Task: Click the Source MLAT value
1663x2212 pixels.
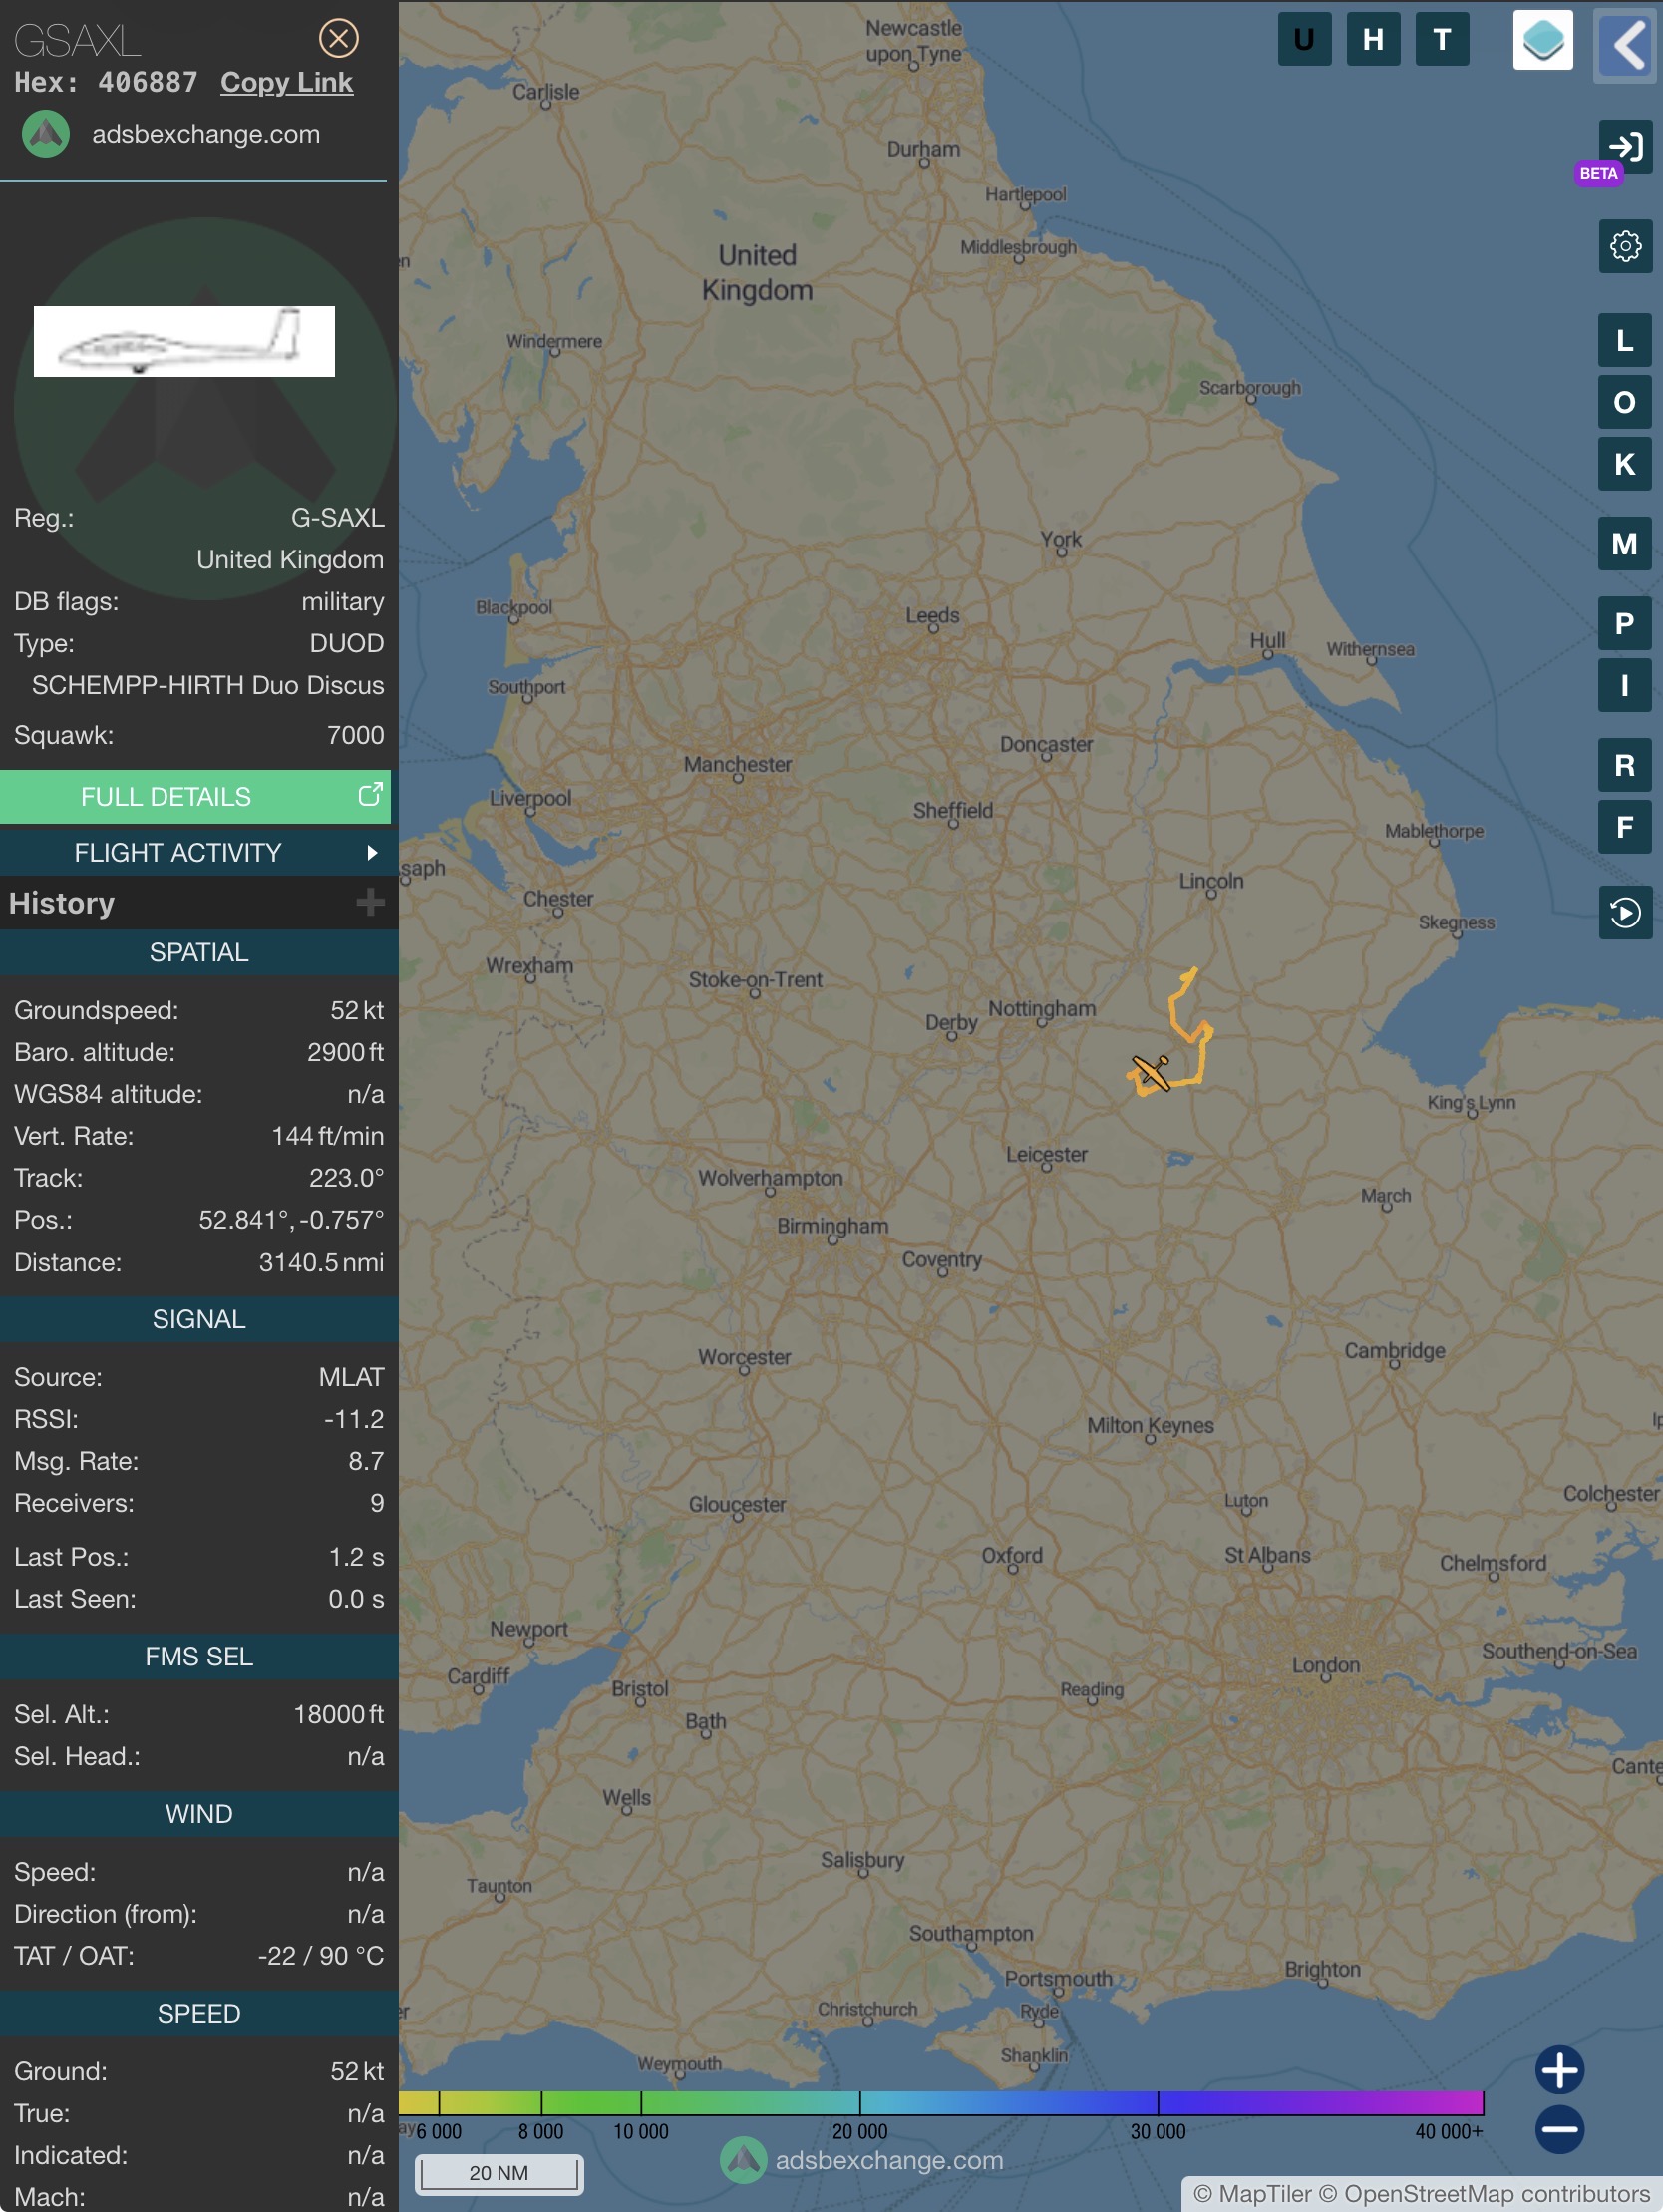Action: (x=351, y=1377)
